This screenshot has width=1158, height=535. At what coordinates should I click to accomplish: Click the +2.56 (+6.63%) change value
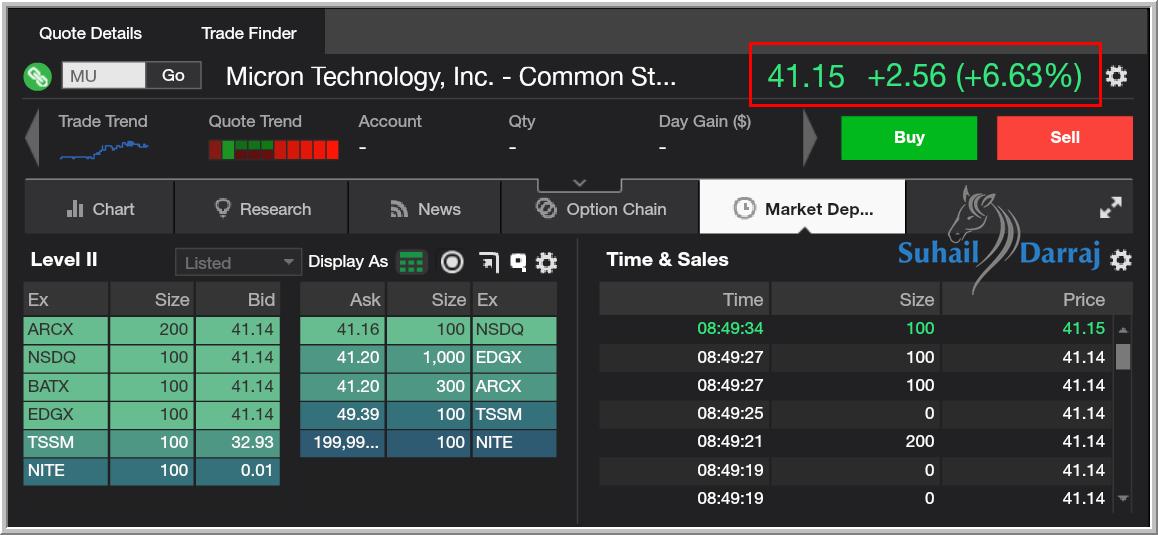pyautogui.click(x=974, y=76)
